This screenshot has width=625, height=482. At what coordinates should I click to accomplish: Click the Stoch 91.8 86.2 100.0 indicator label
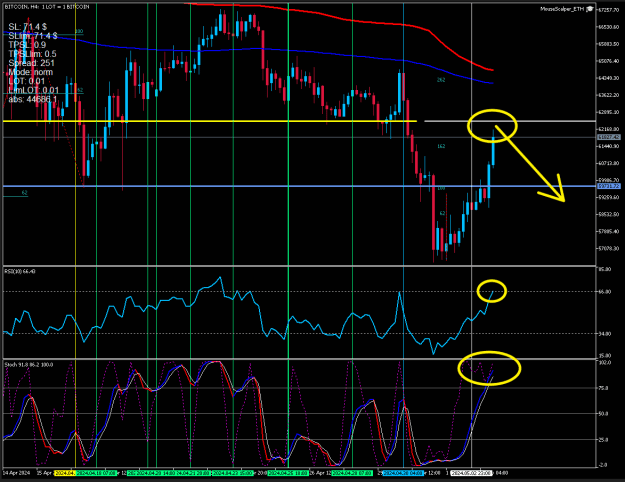[x=29, y=365]
